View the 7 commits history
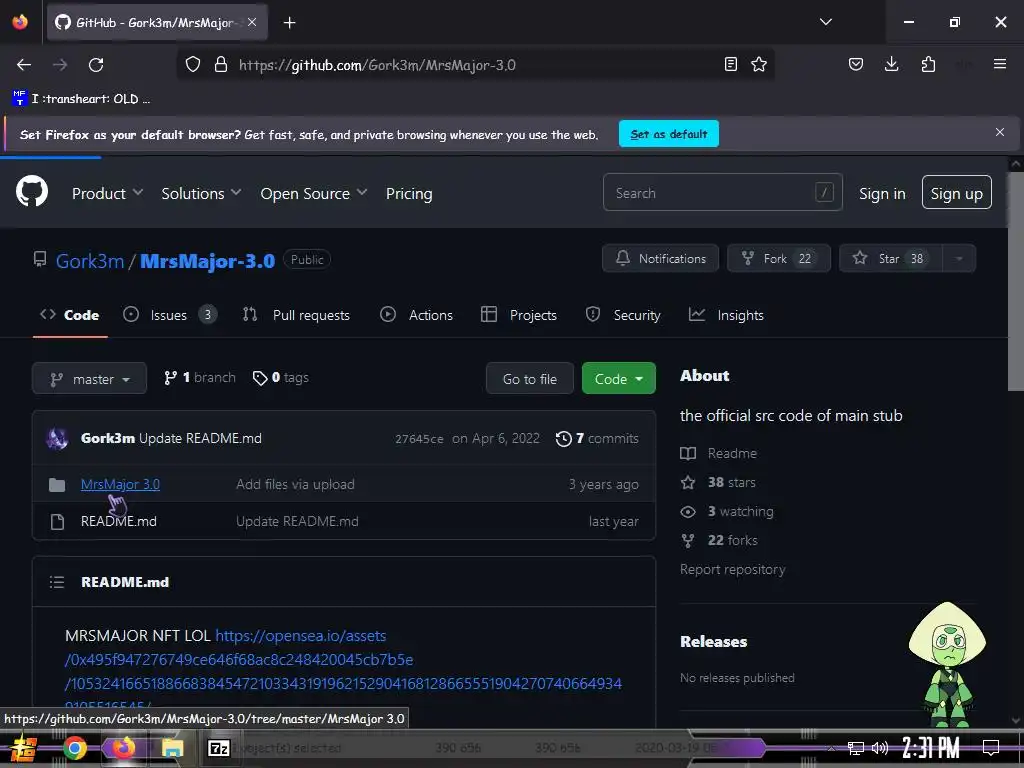Image resolution: width=1024 pixels, height=768 pixels. tap(597, 438)
